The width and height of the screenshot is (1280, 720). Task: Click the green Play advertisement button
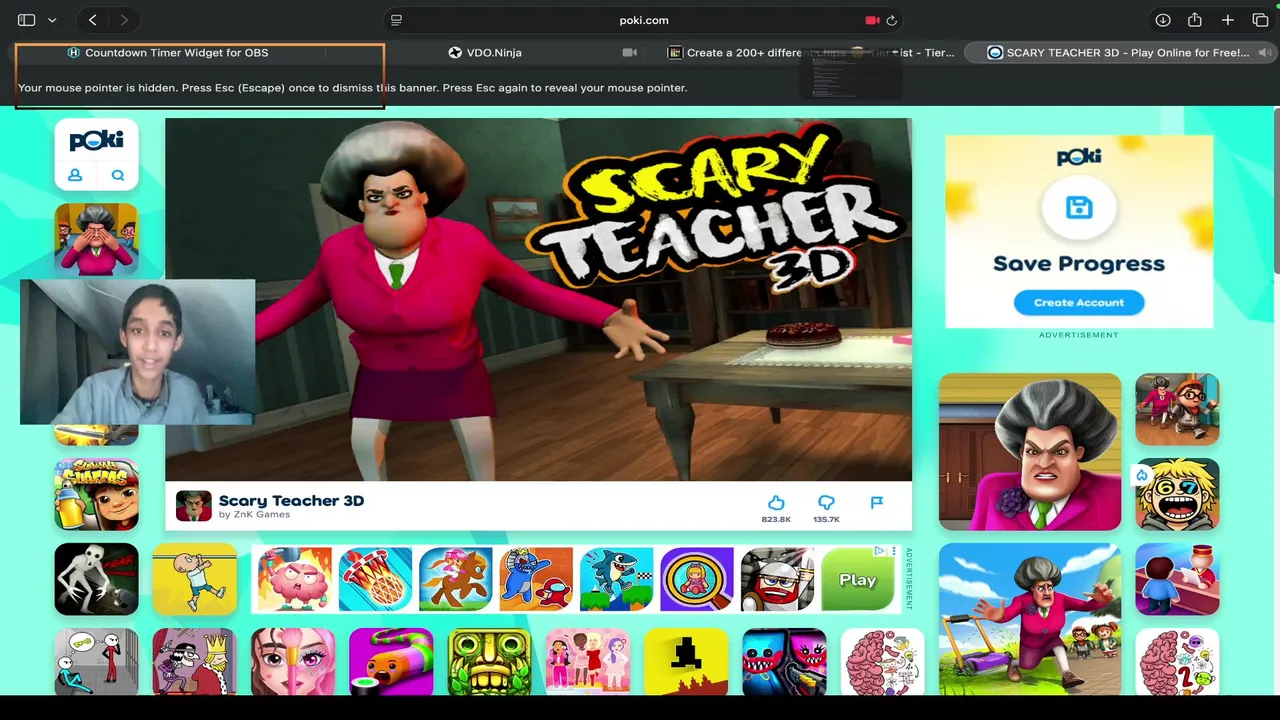857,579
